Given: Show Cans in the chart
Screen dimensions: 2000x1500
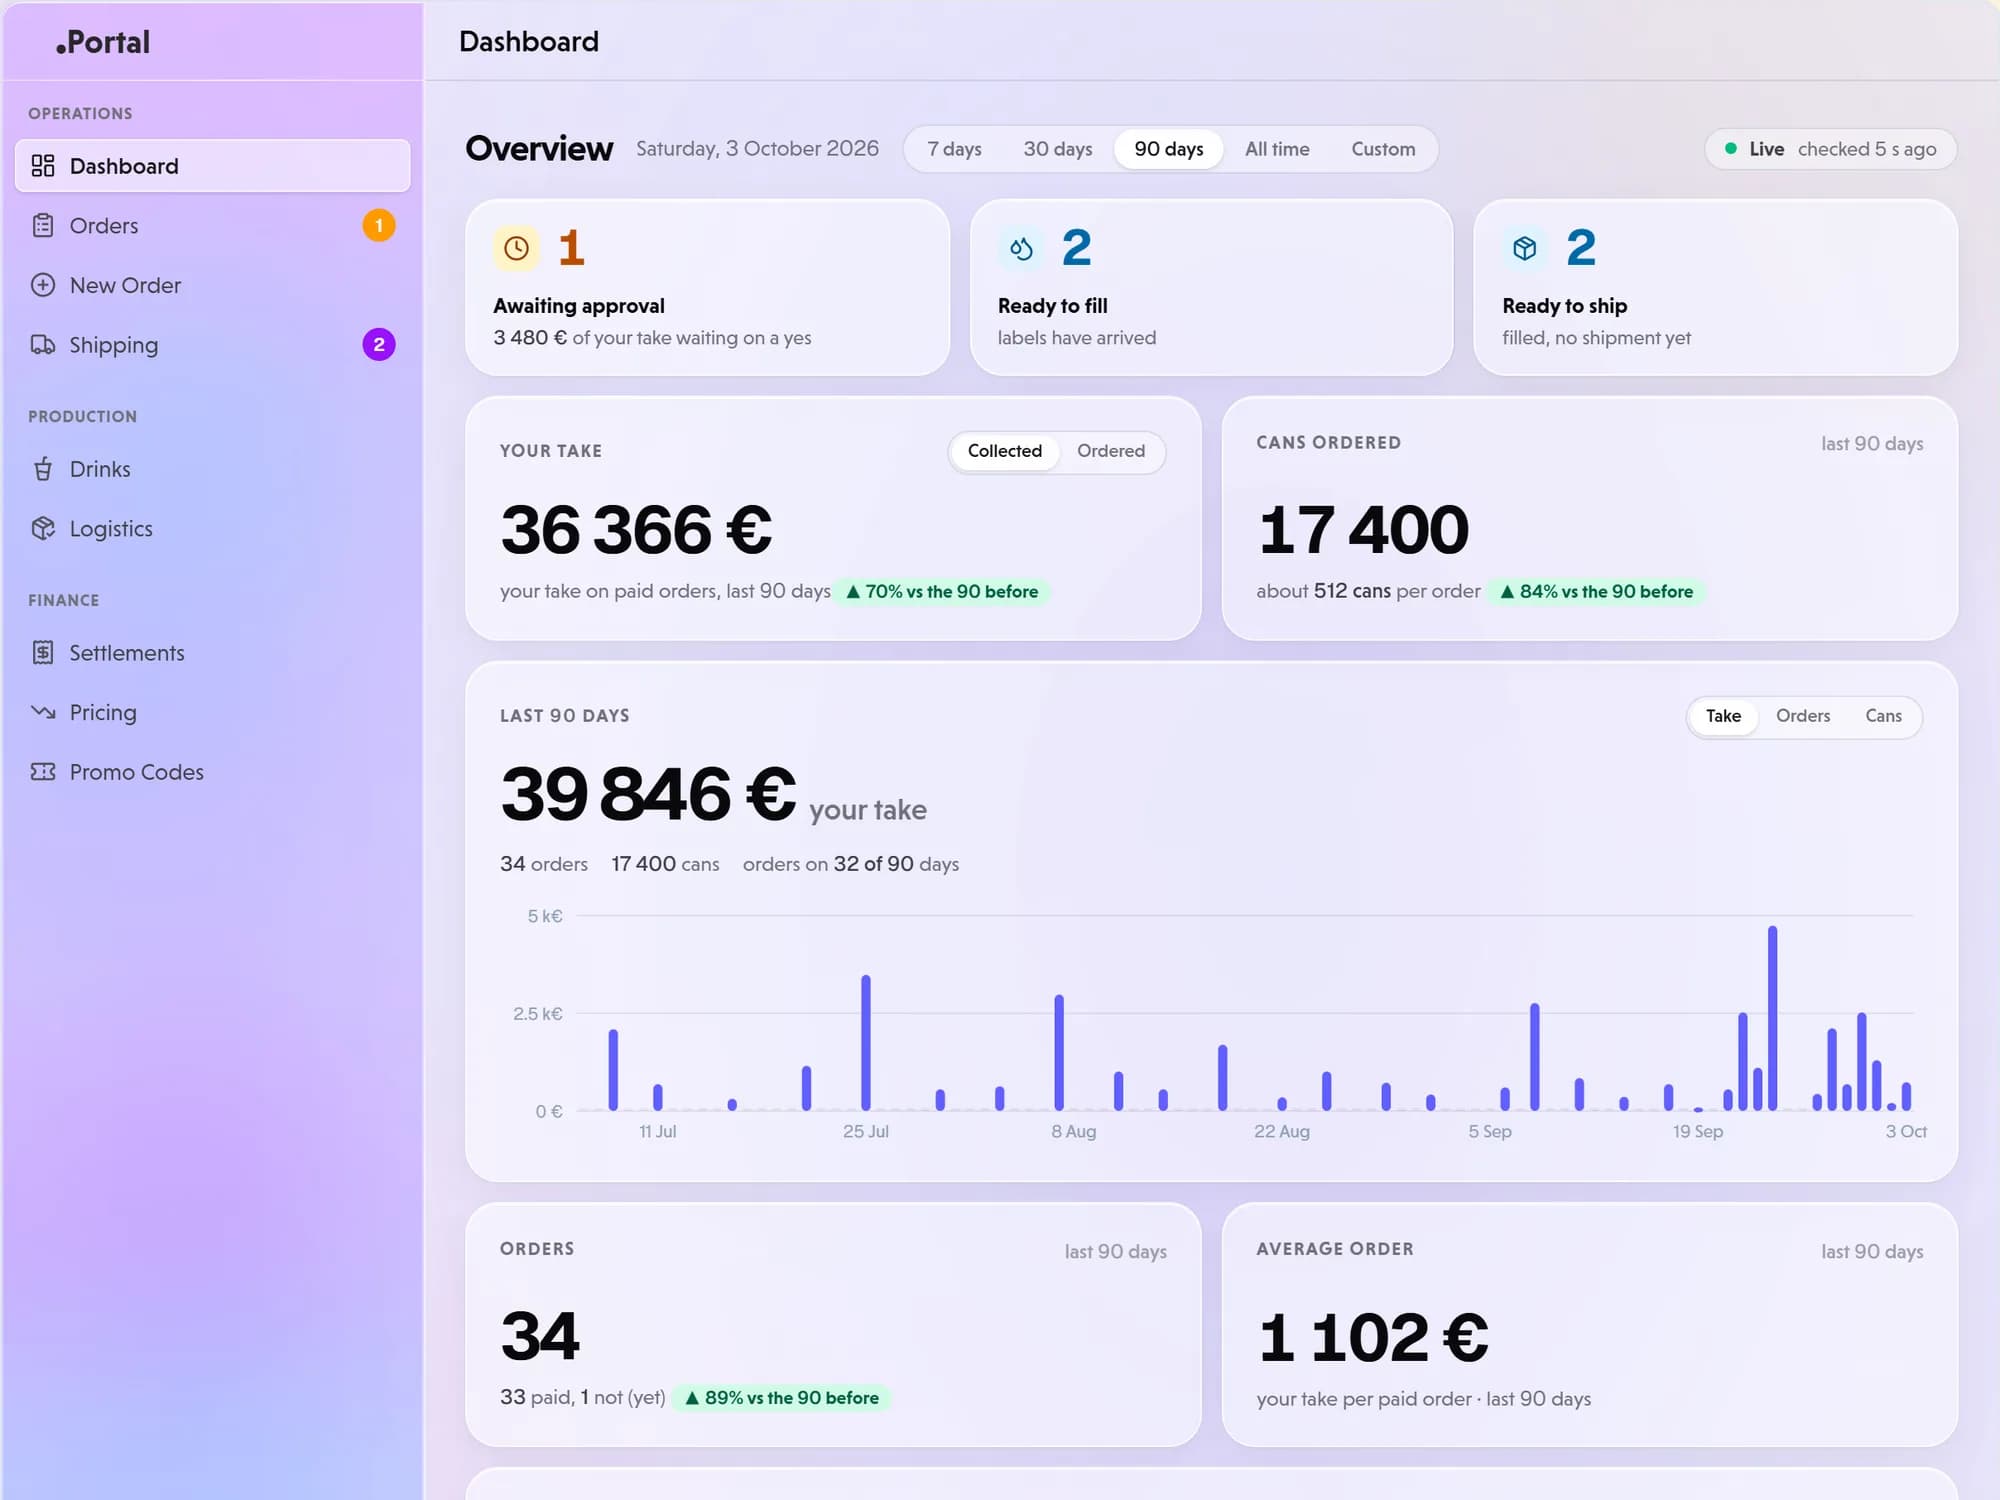Looking at the screenshot, I should pos(1883,716).
